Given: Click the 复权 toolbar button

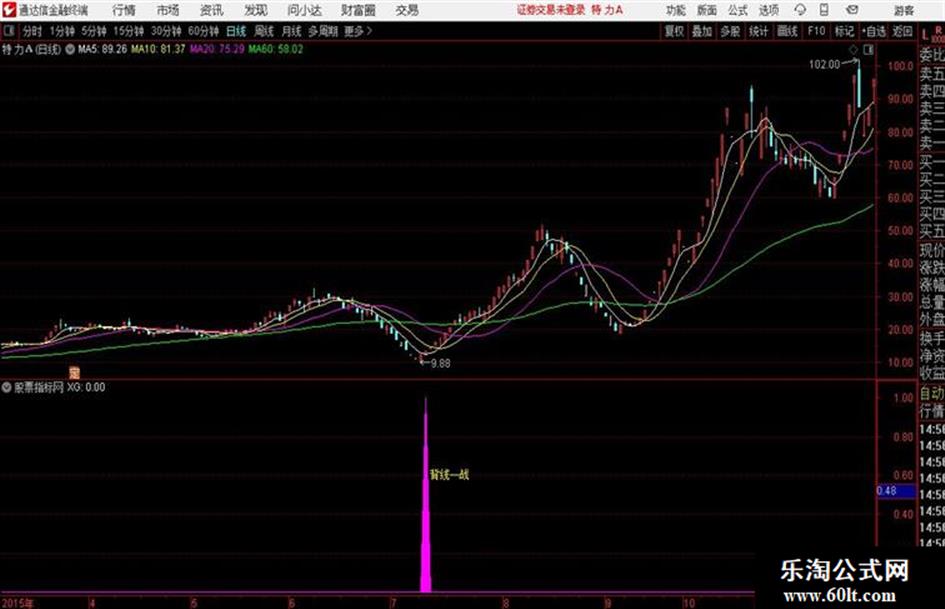Looking at the screenshot, I should coord(674,31).
